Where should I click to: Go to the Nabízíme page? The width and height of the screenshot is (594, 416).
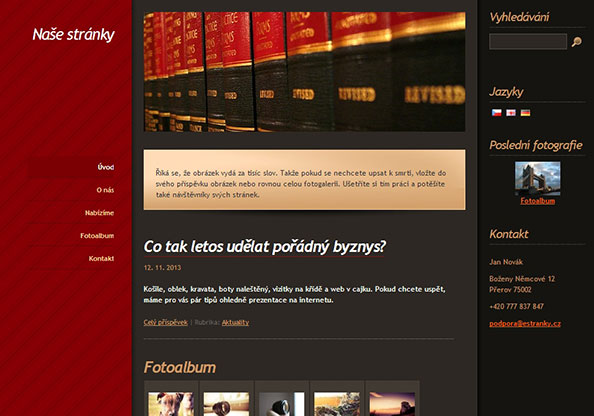[x=99, y=213]
